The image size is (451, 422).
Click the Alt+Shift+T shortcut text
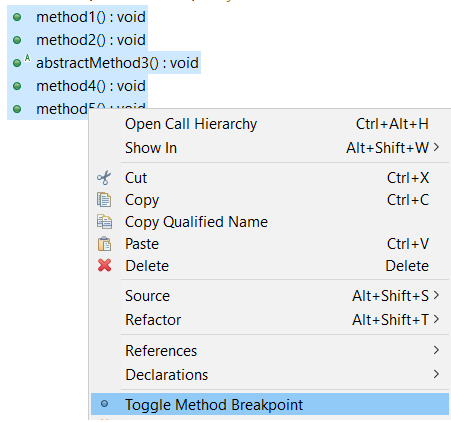click(x=390, y=320)
